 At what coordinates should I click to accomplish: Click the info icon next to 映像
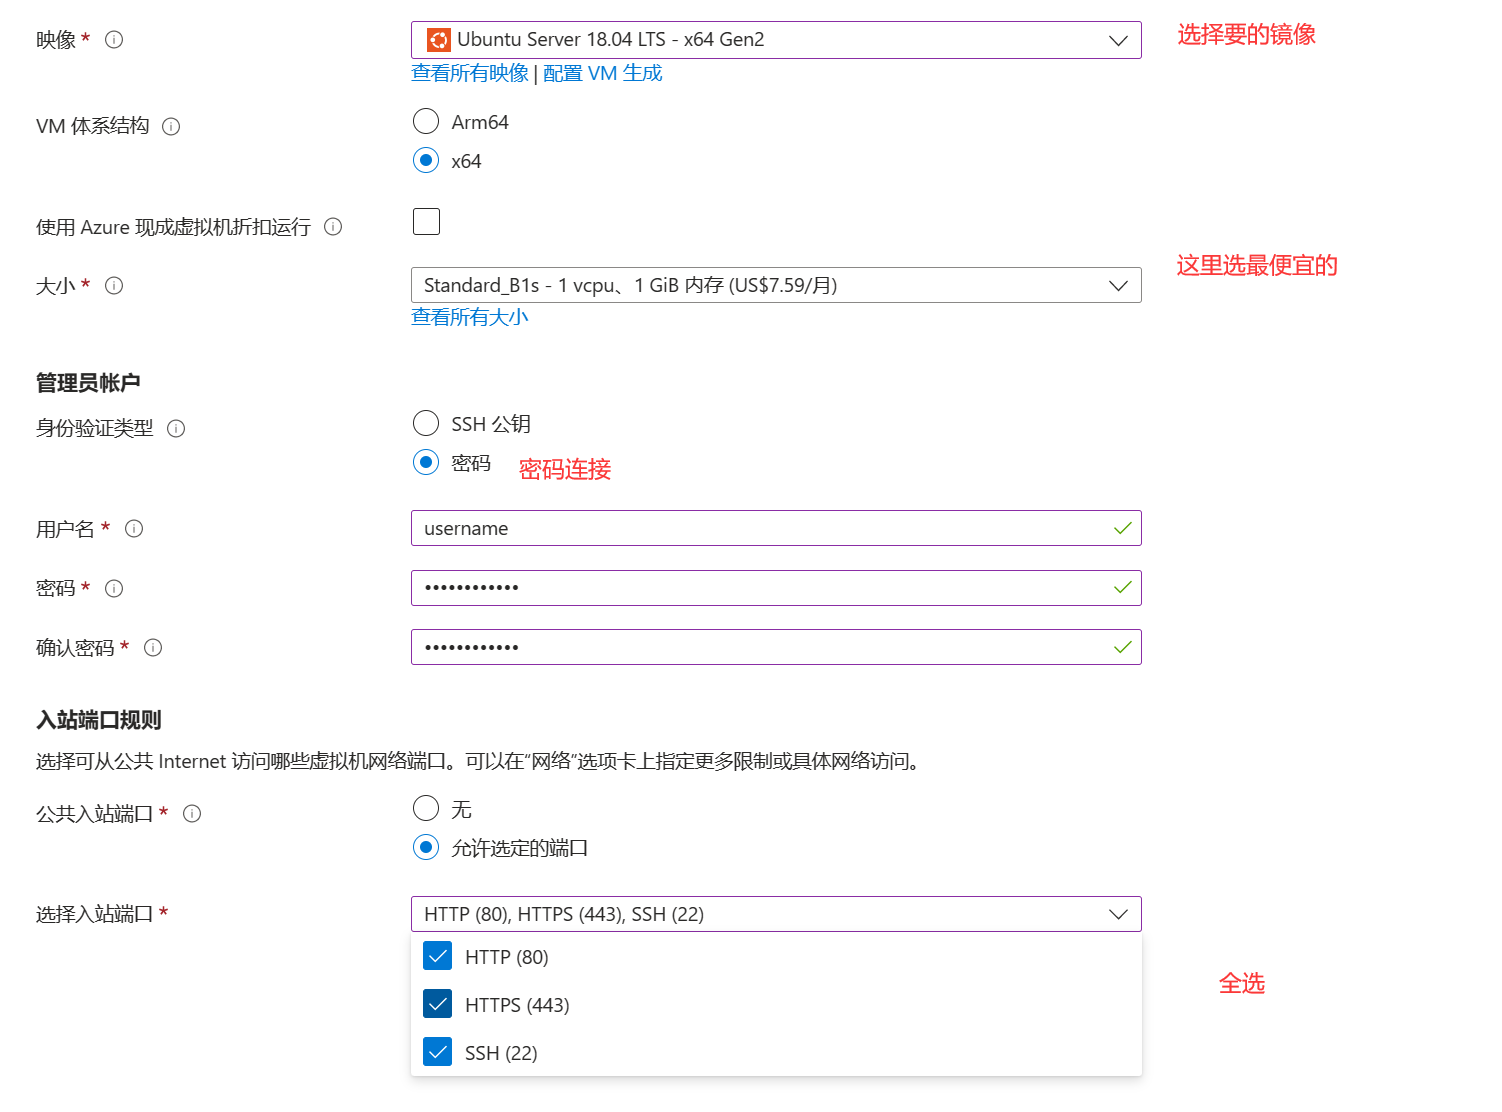pos(114,40)
